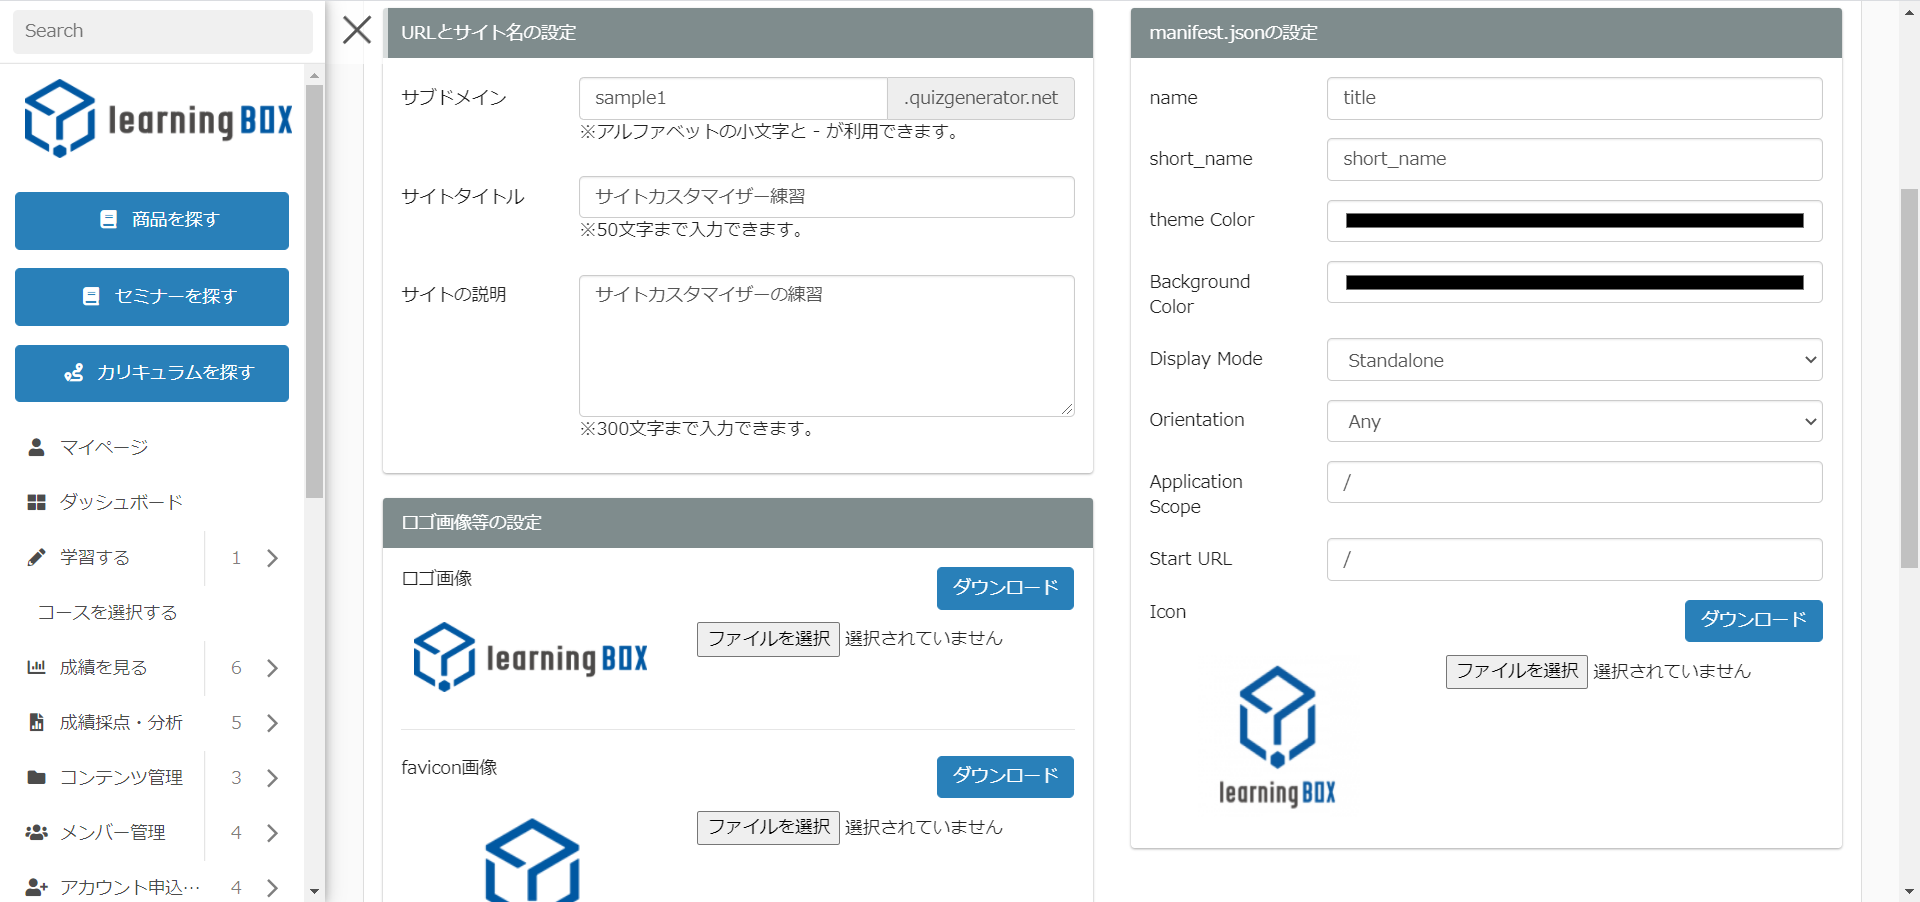The width and height of the screenshot is (1920, 902).
Task: Click the group icon beside メンバー管理
Action: click(x=36, y=832)
